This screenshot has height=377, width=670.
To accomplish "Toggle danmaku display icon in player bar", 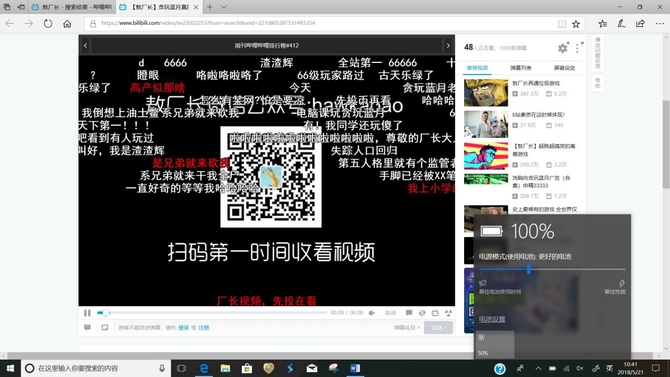I will click(409, 313).
